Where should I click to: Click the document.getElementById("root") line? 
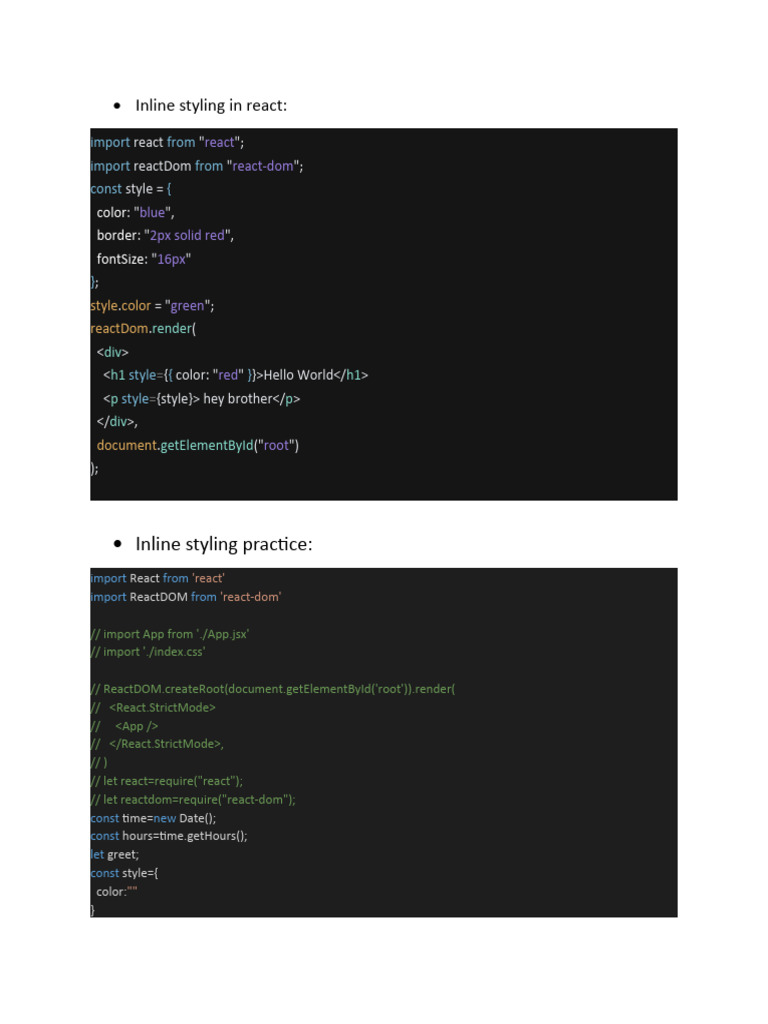coord(198,445)
